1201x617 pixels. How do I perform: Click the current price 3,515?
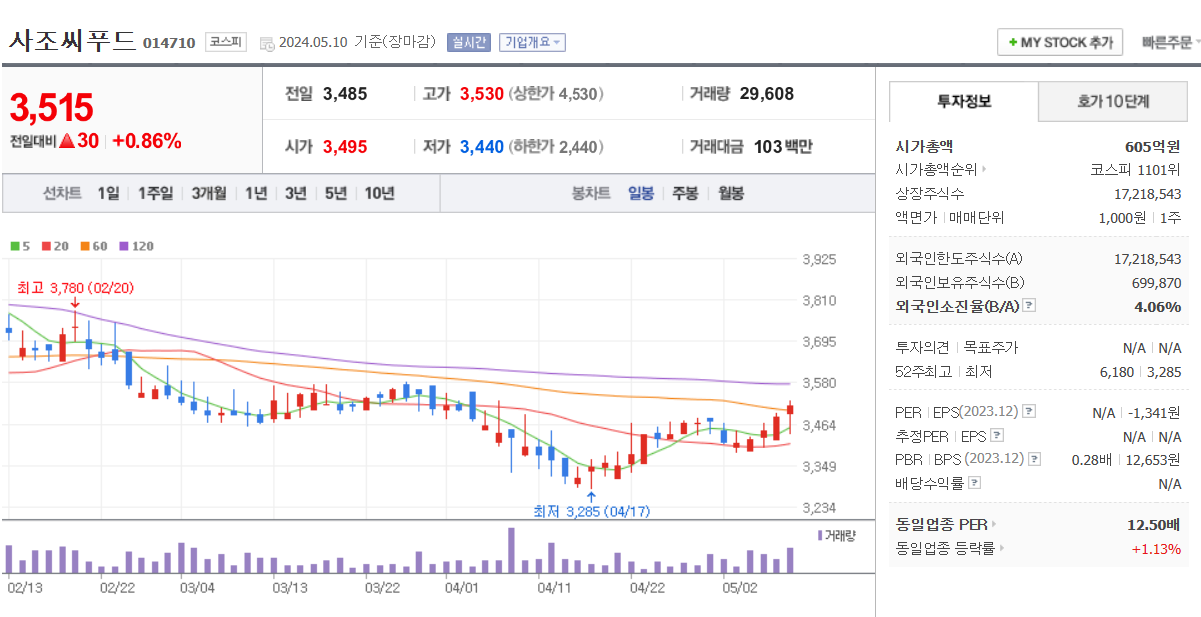pyautogui.click(x=51, y=107)
